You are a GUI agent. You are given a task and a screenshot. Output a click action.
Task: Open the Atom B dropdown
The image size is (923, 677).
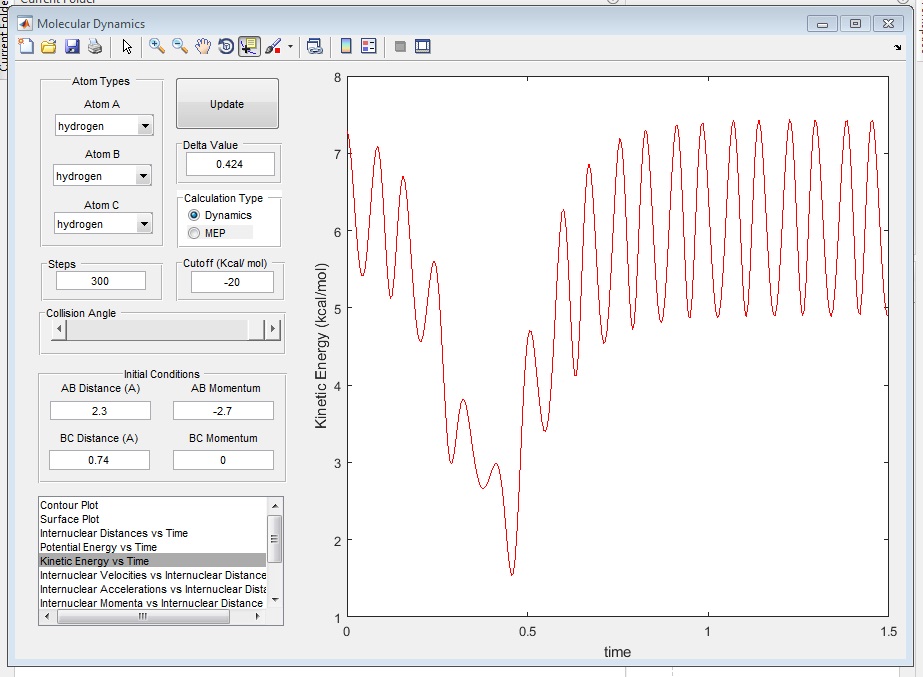point(143,177)
